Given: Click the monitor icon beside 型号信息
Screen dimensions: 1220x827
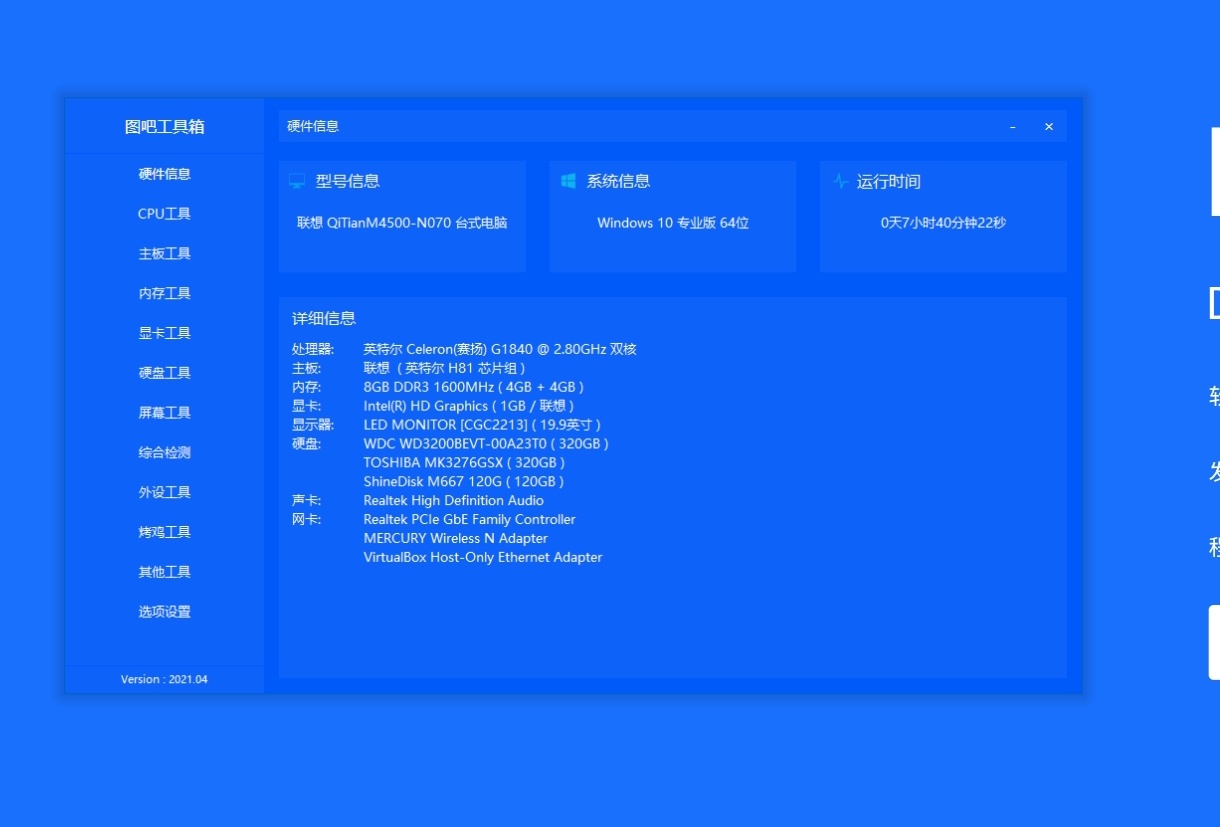Looking at the screenshot, I should (x=297, y=182).
